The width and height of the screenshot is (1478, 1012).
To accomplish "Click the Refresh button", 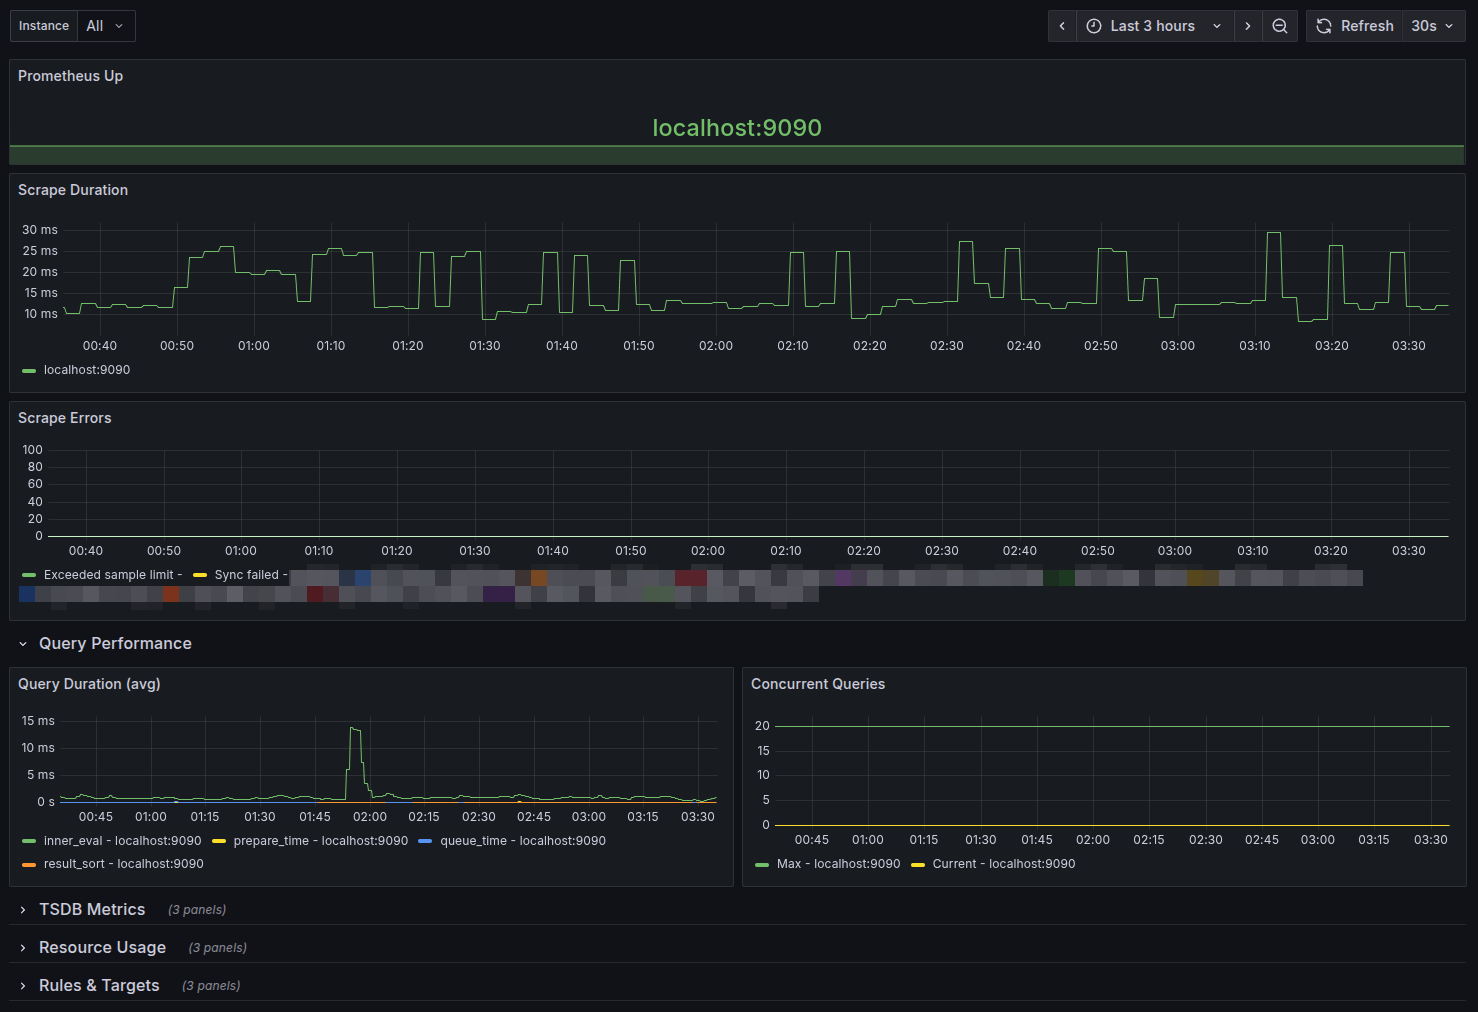I will (x=1367, y=25).
